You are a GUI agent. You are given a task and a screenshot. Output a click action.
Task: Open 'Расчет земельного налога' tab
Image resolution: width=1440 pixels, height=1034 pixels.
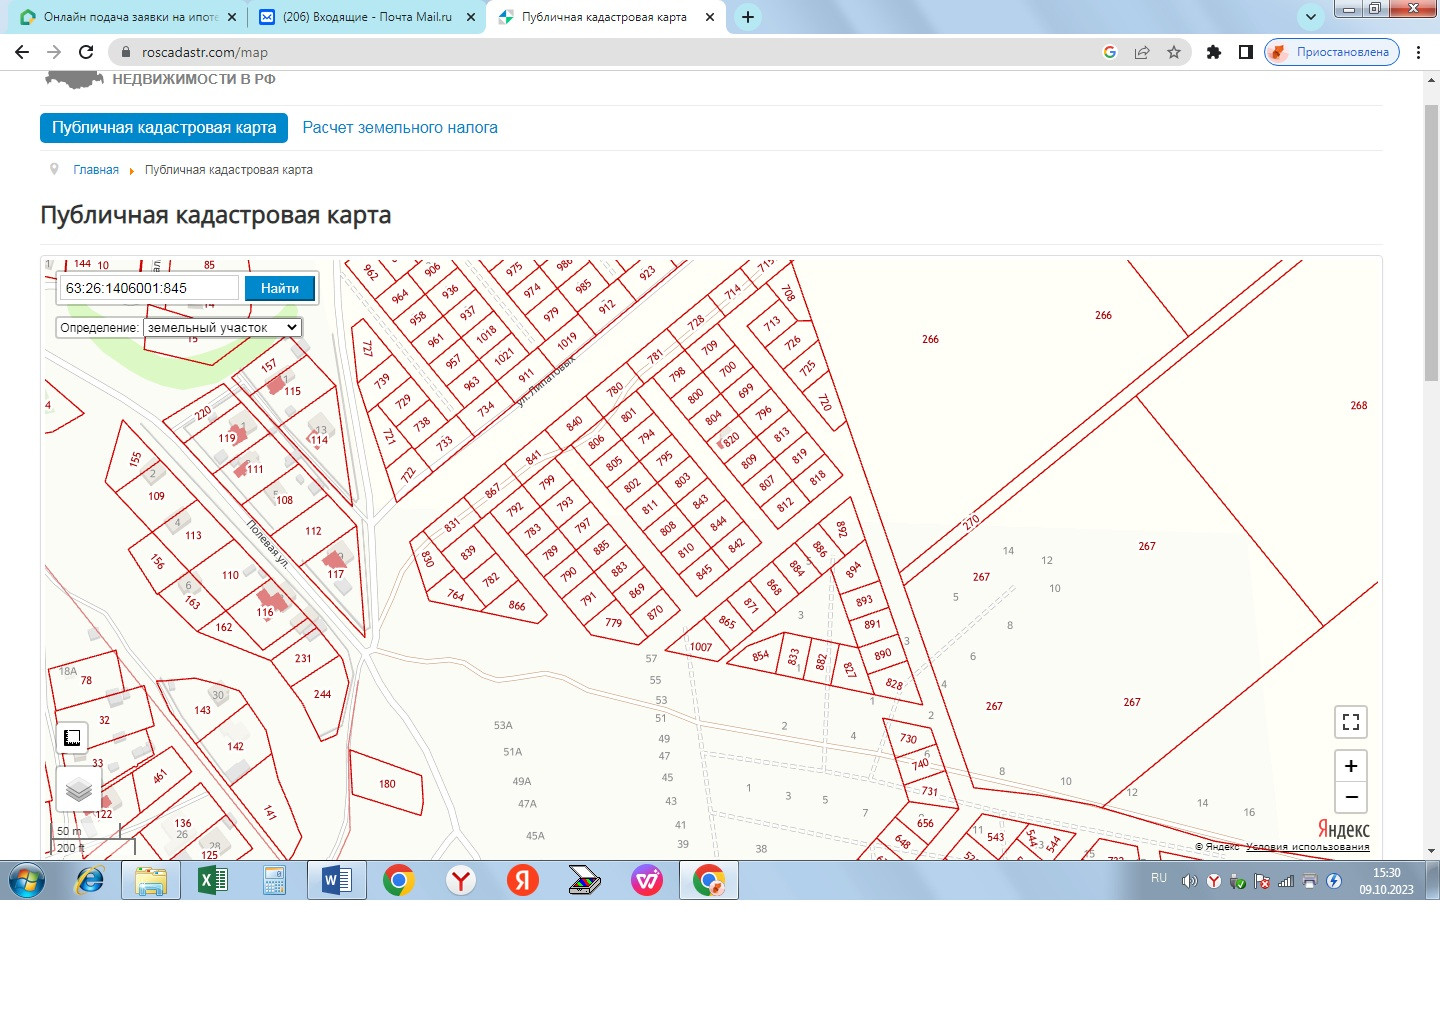tap(400, 128)
